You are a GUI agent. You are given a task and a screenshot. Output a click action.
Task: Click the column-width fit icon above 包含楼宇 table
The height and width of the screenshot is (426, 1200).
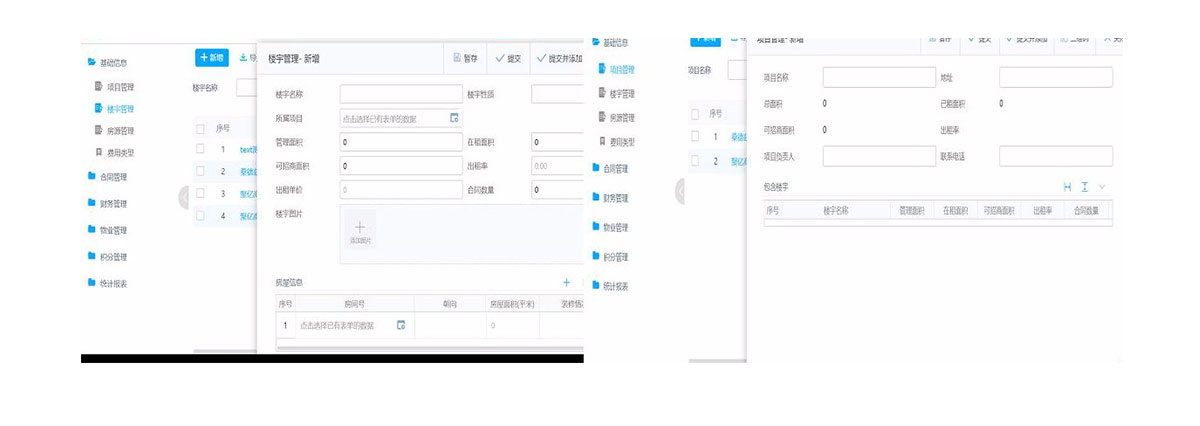click(1067, 187)
